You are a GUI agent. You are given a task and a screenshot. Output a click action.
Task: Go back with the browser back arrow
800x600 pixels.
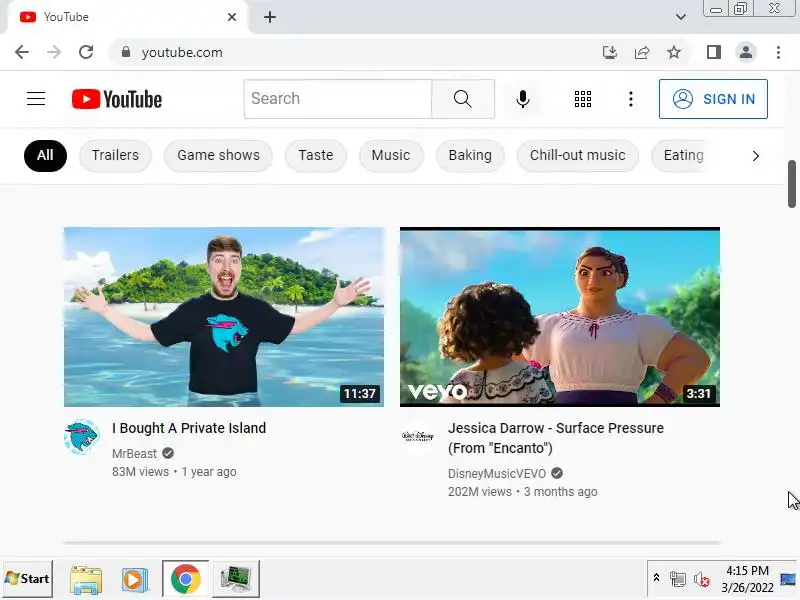(x=22, y=52)
